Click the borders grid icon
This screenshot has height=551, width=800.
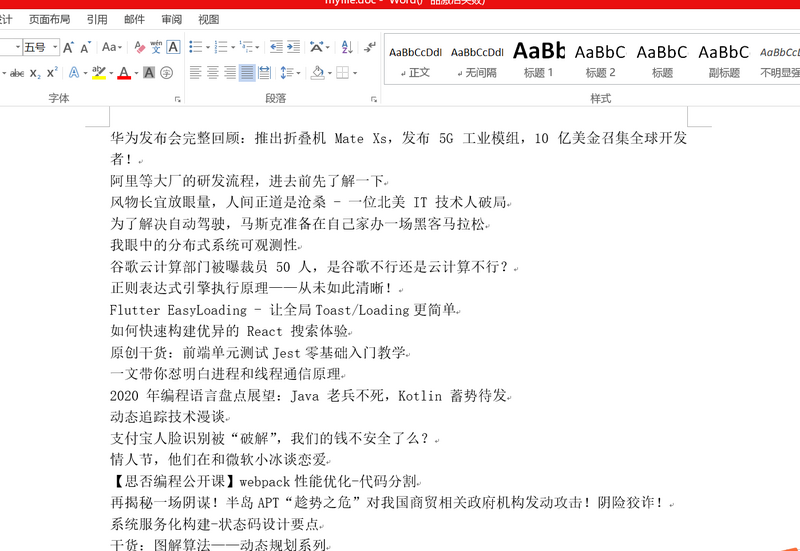343,73
